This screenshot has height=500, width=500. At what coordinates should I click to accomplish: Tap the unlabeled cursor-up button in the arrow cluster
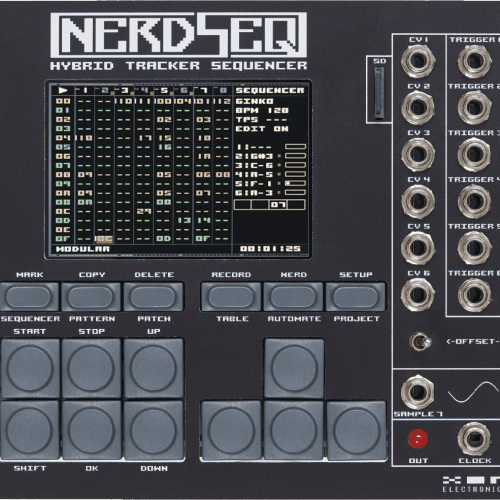pyautogui.click(x=294, y=368)
